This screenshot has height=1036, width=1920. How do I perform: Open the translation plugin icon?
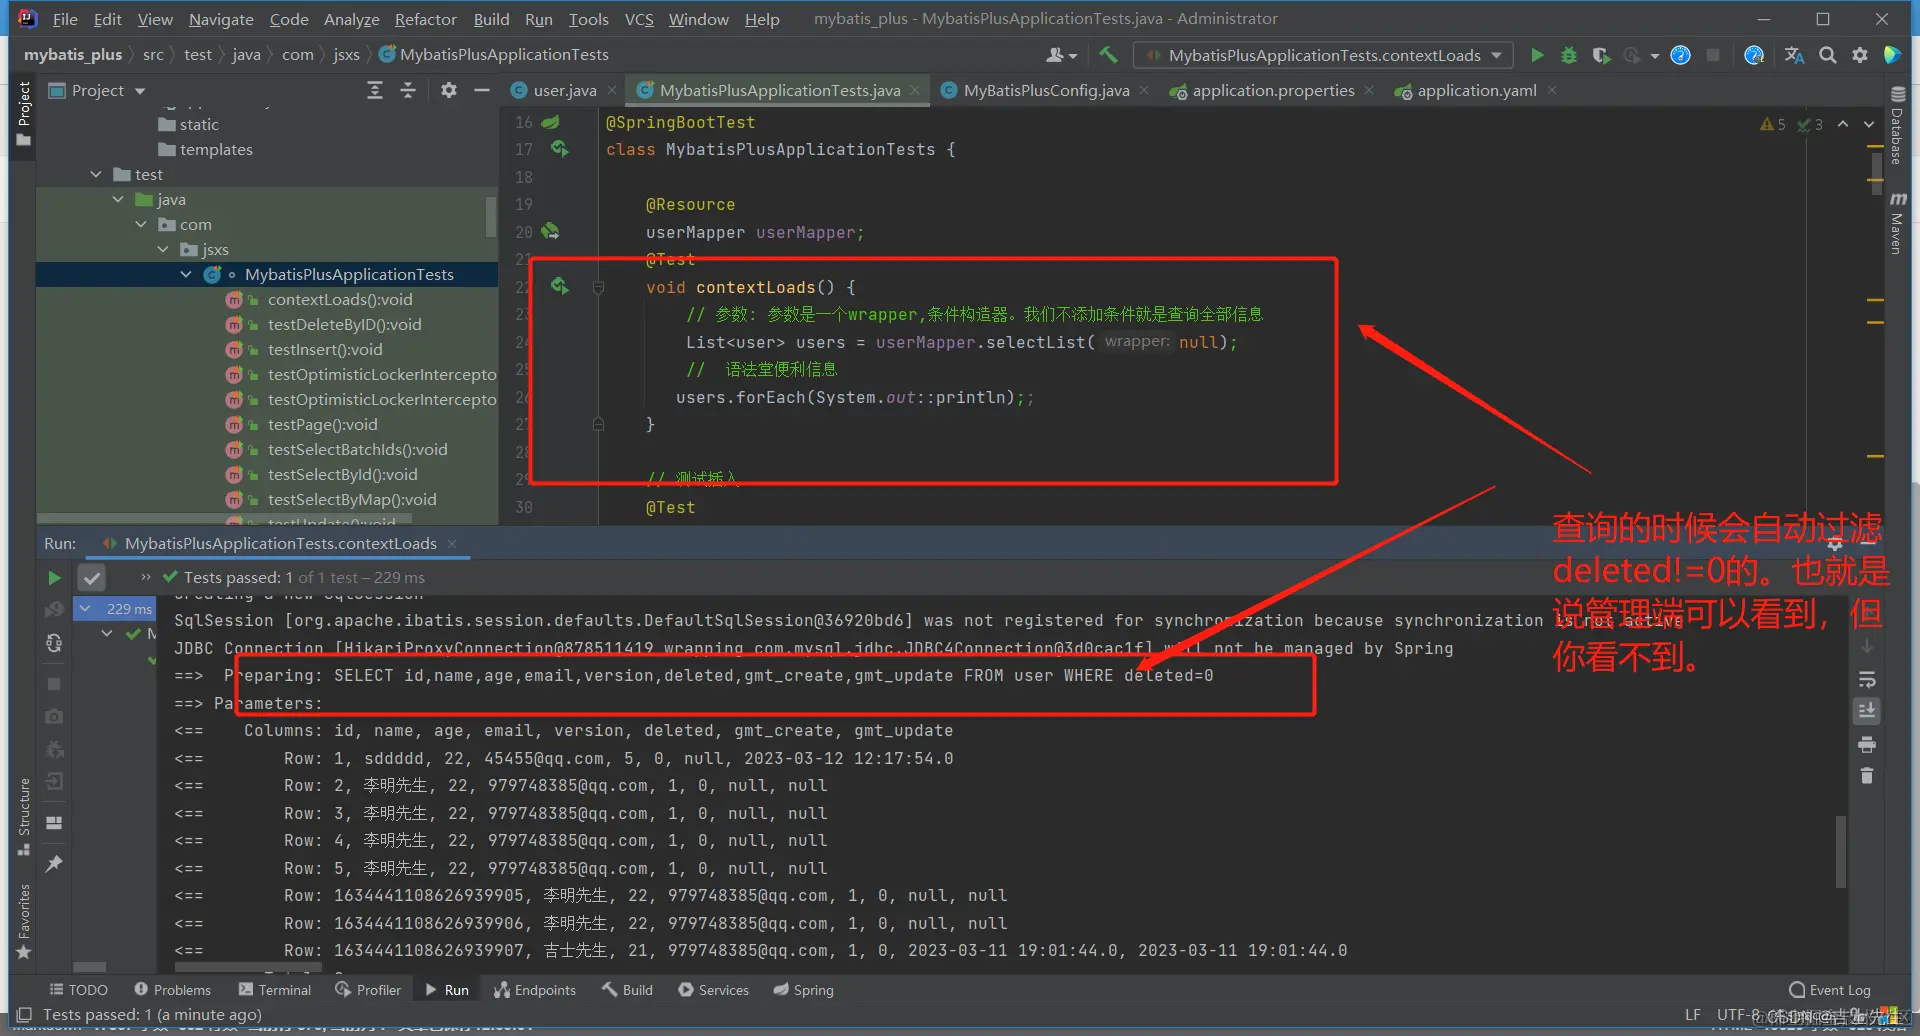coord(1795,55)
